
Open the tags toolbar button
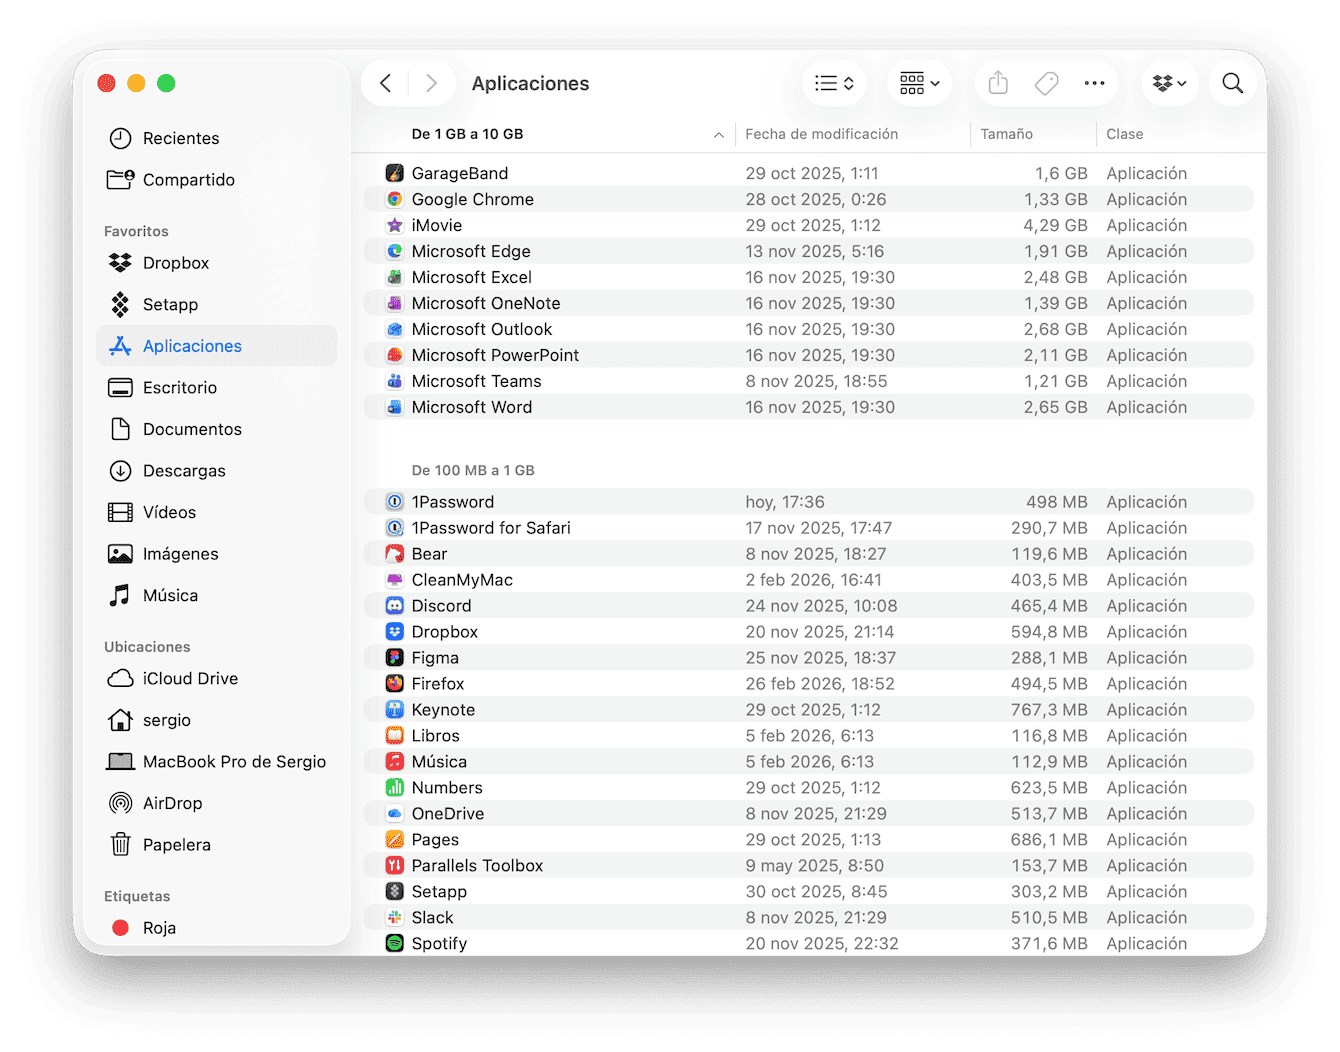[x=1046, y=84]
